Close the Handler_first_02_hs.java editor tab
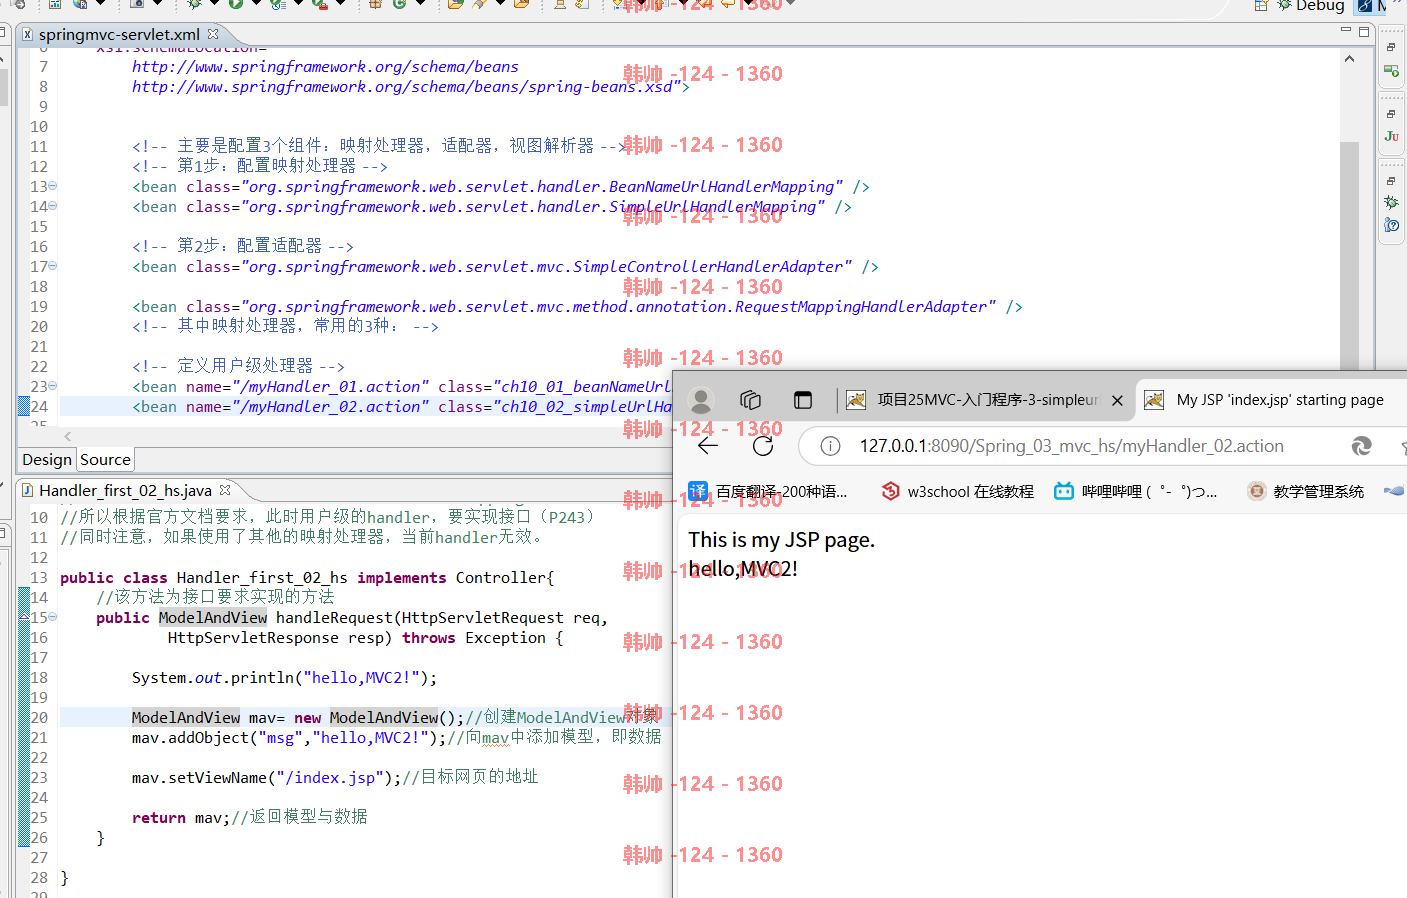The image size is (1407, 898). (x=225, y=490)
